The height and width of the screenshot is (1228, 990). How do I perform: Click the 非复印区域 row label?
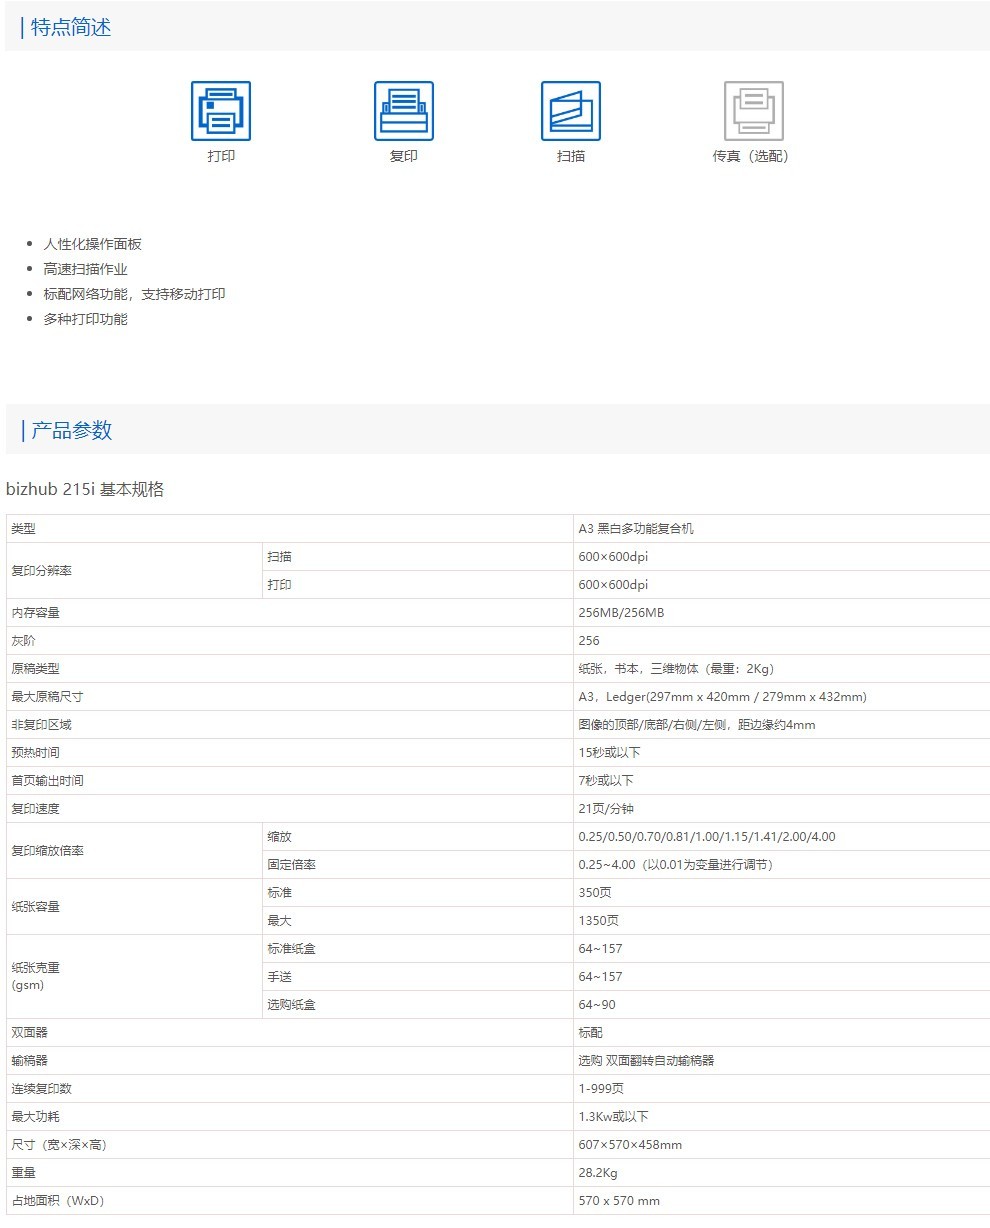[41, 725]
